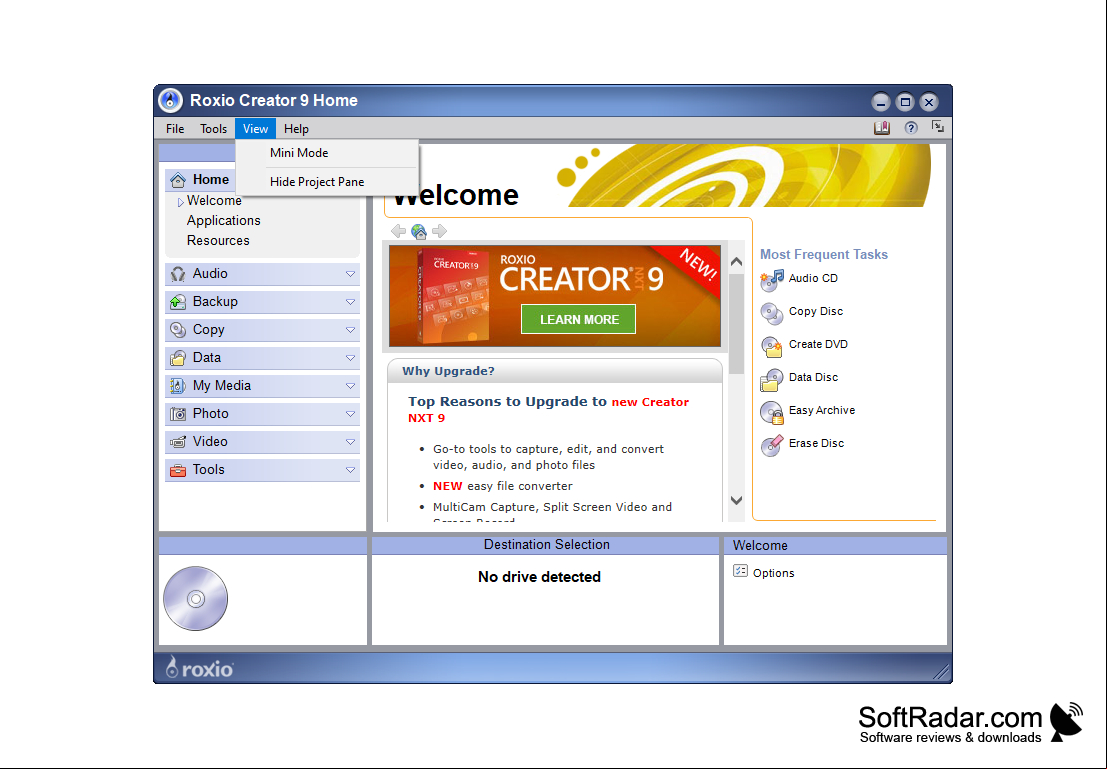
Task: Maximize the Roxio Creator window
Action: (905, 102)
